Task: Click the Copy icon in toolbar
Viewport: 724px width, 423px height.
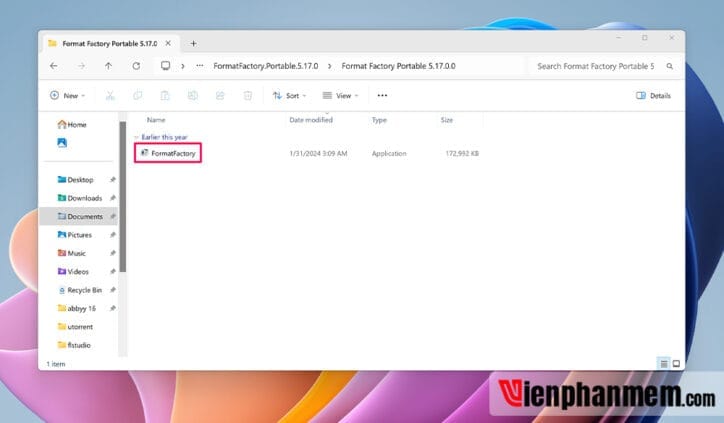Action: (x=138, y=96)
